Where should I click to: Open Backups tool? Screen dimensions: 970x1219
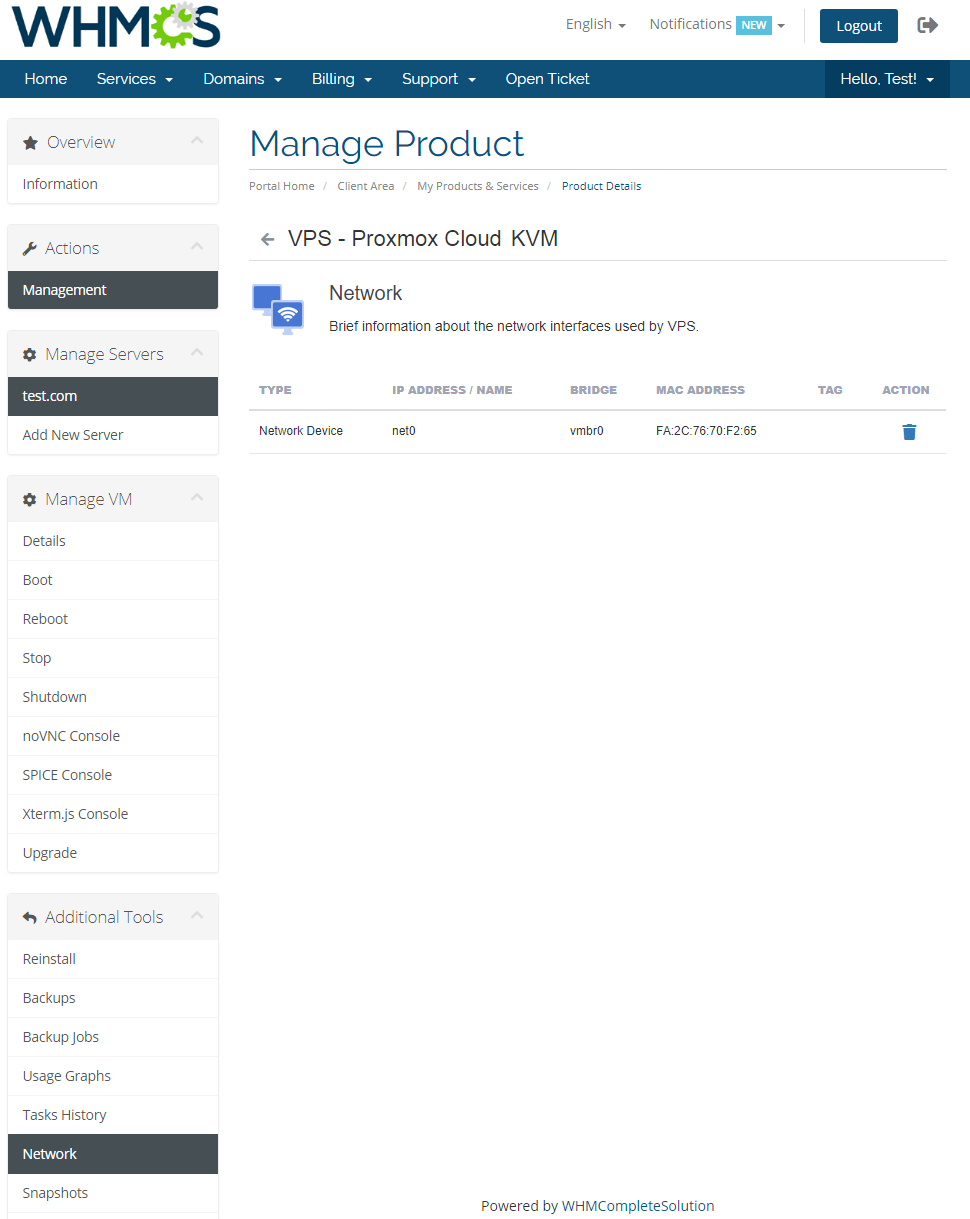coord(113,998)
